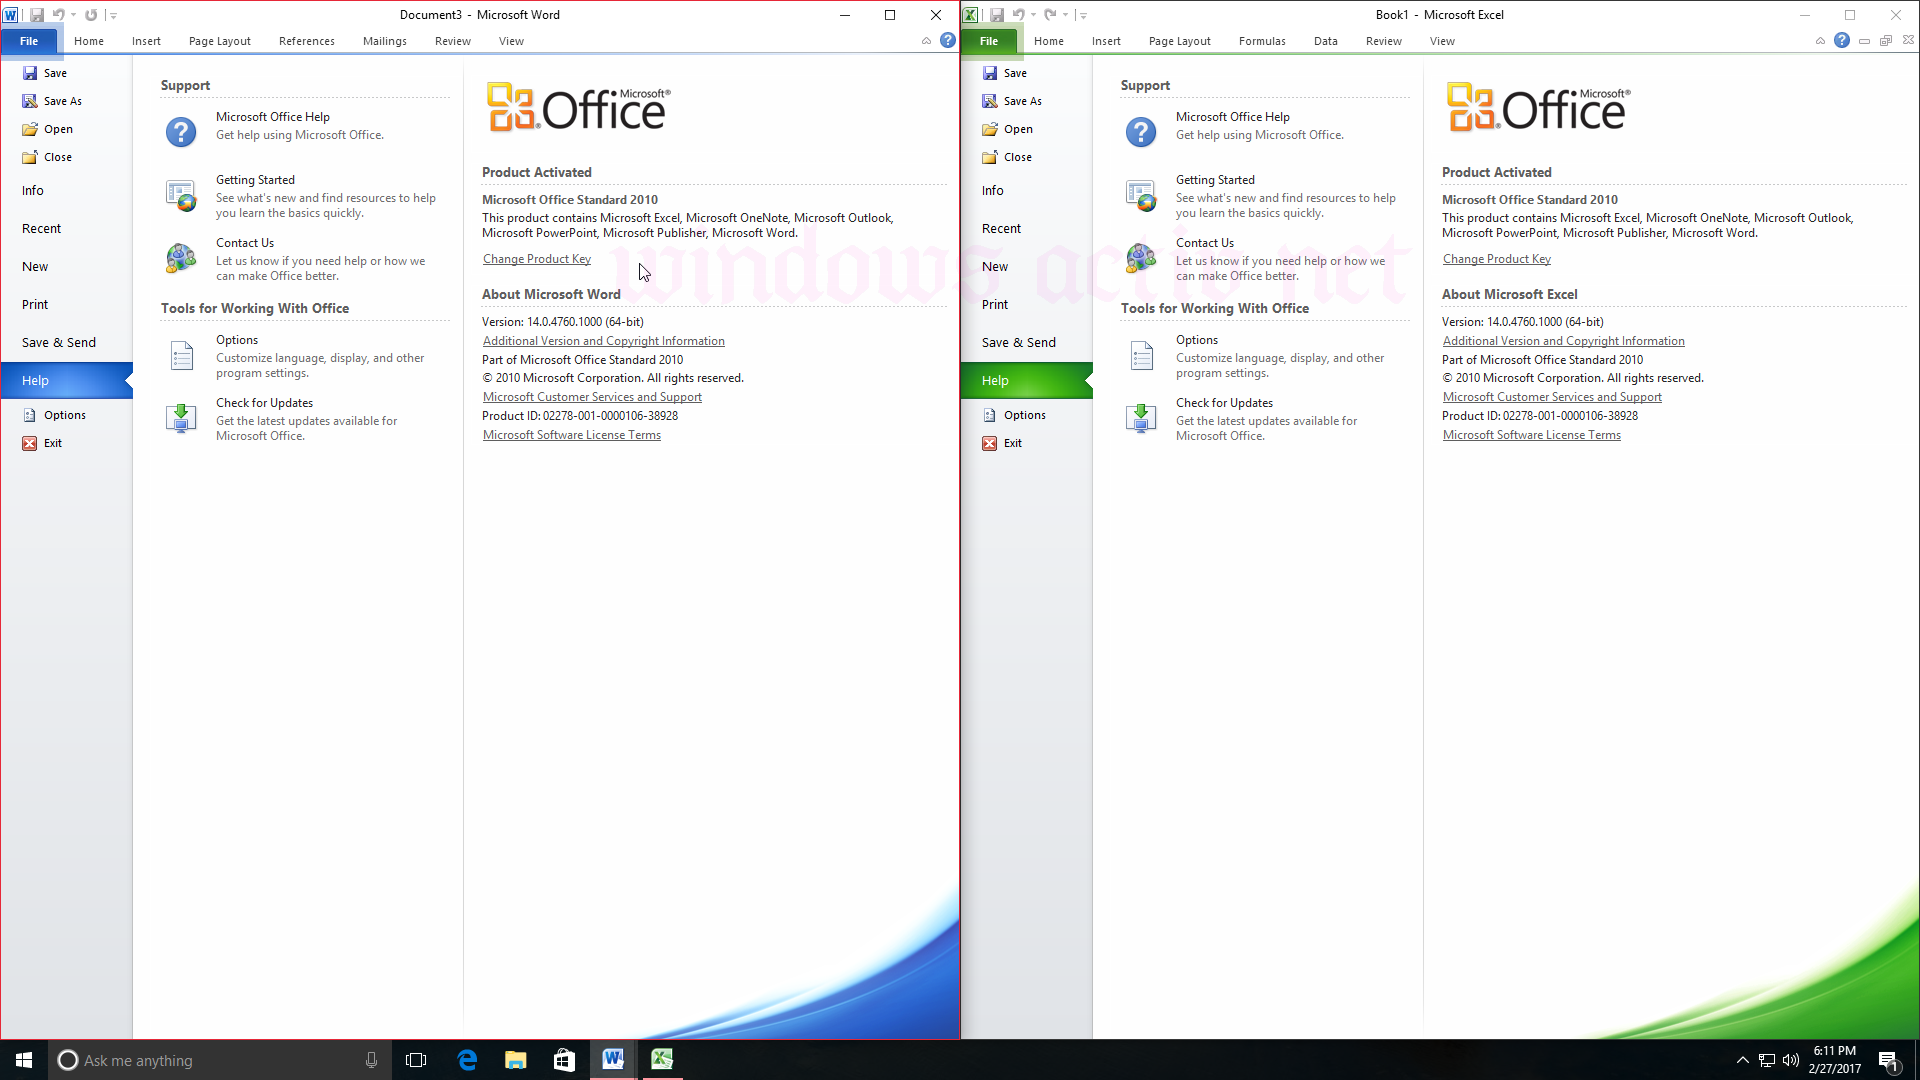This screenshot has width=1920, height=1080.
Task: Click the Contact Us icon in Excel Help
Action: pyautogui.click(x=1141, y=258)
